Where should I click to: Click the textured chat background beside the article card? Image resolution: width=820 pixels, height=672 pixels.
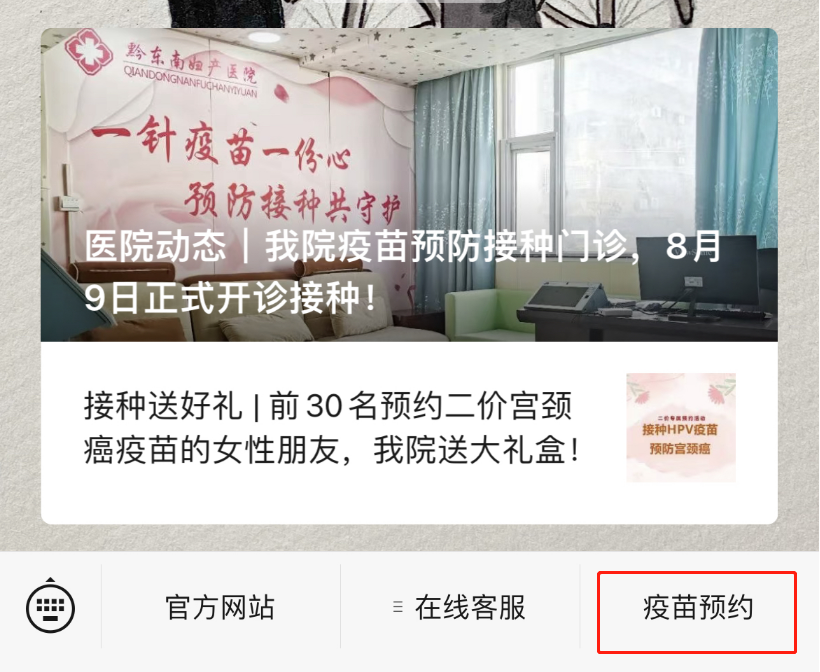click(20, 288)
